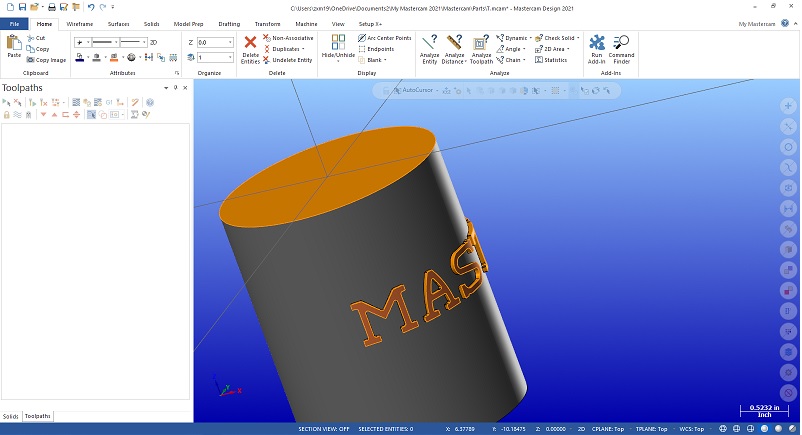
Task: Click the G1 post operations icon
Action: pyautogui.click(x=108, y=102)
